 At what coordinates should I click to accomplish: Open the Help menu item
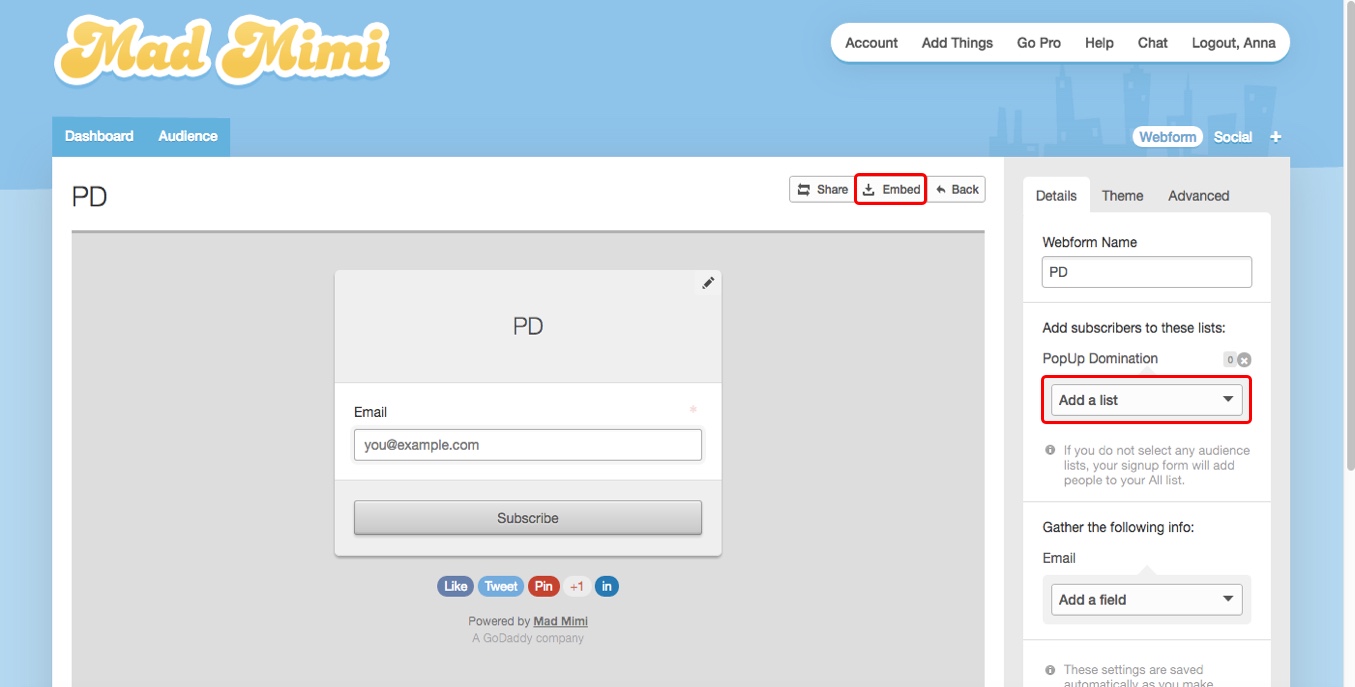(1099, 43)
